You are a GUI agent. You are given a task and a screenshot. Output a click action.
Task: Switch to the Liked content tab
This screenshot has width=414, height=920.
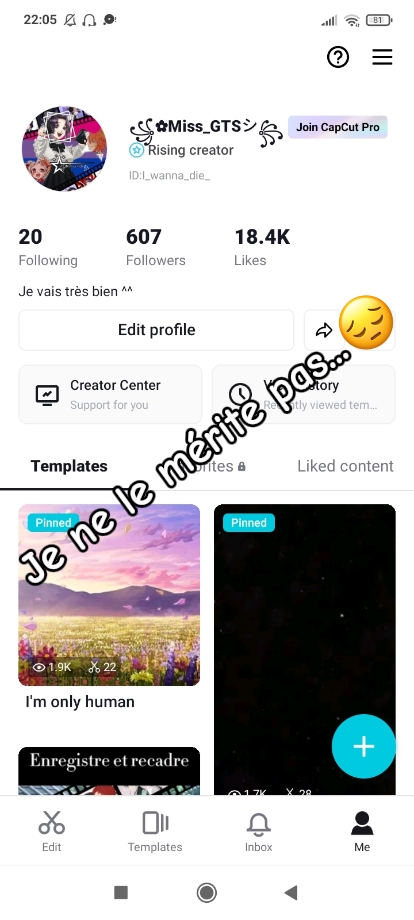345,466
